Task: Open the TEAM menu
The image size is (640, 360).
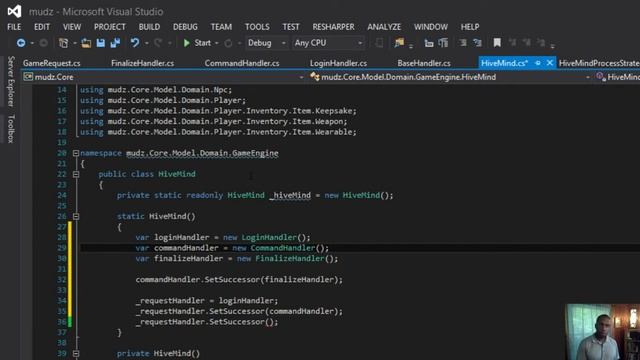Action: coord(221,27)
